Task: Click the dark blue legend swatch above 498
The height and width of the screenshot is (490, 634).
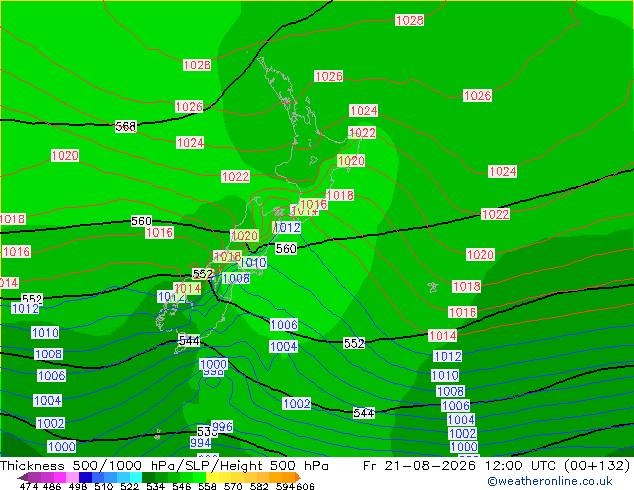Action: (x=85, y=477)
